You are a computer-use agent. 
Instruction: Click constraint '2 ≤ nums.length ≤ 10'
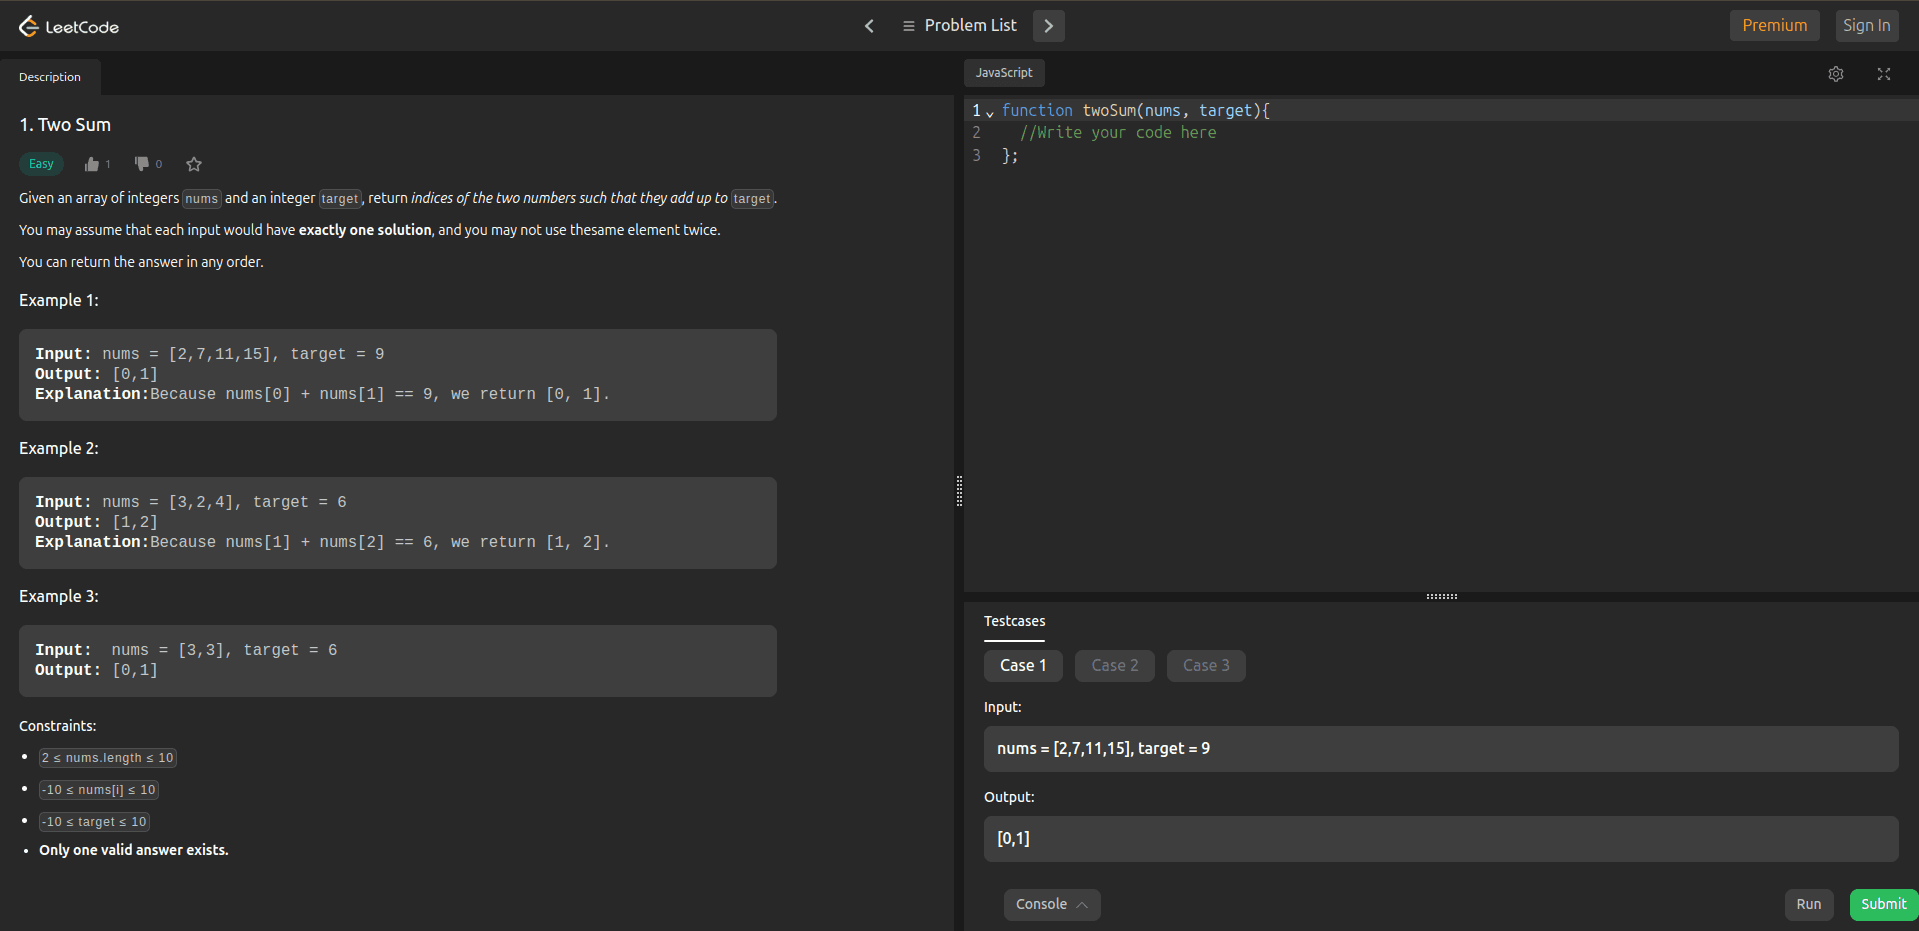pyautogui.click(x=108, y=758)
